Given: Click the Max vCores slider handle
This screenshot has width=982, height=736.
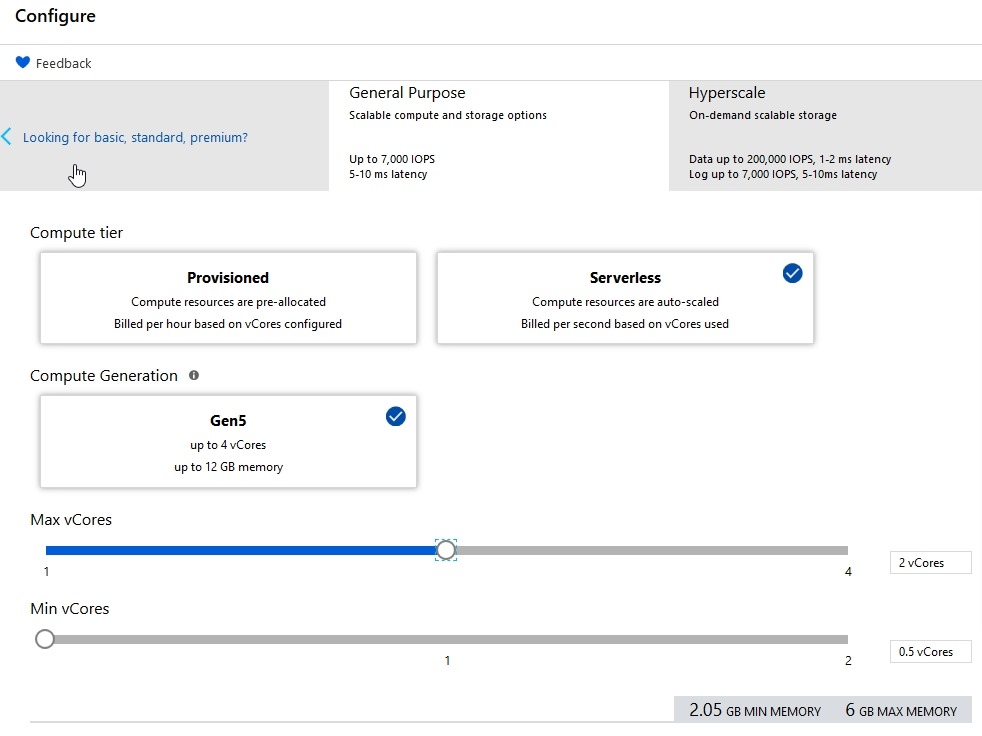Looking at the screenshot, I should pos(446,550).
